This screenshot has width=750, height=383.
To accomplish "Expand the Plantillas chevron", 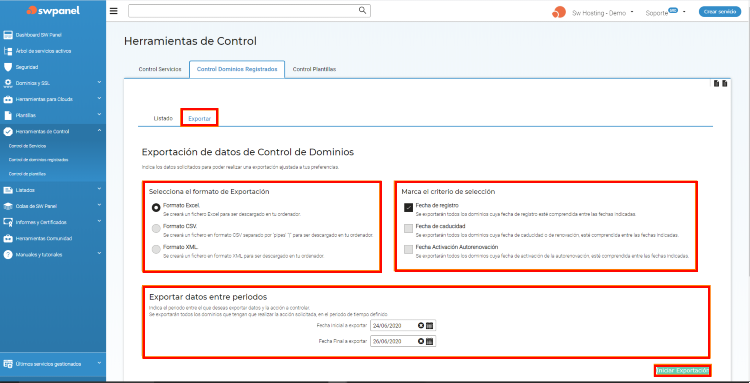I will click(99, 114).
